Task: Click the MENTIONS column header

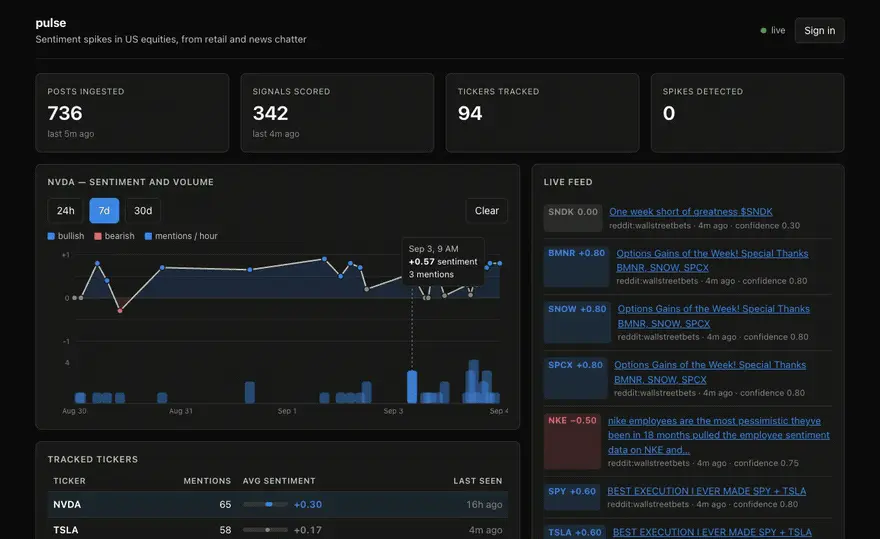Action: coord(207,481)
